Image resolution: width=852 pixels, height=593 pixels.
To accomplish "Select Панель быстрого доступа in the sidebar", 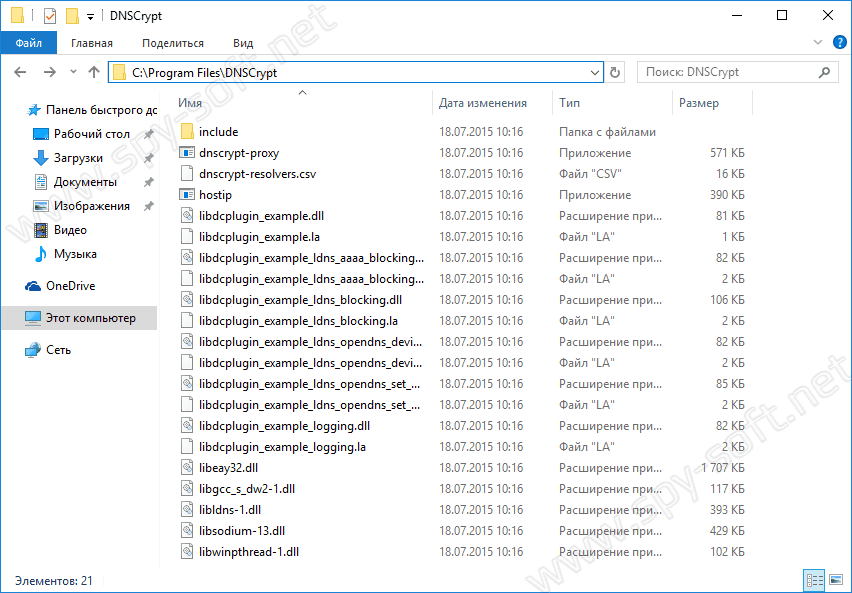I will 92,110.
